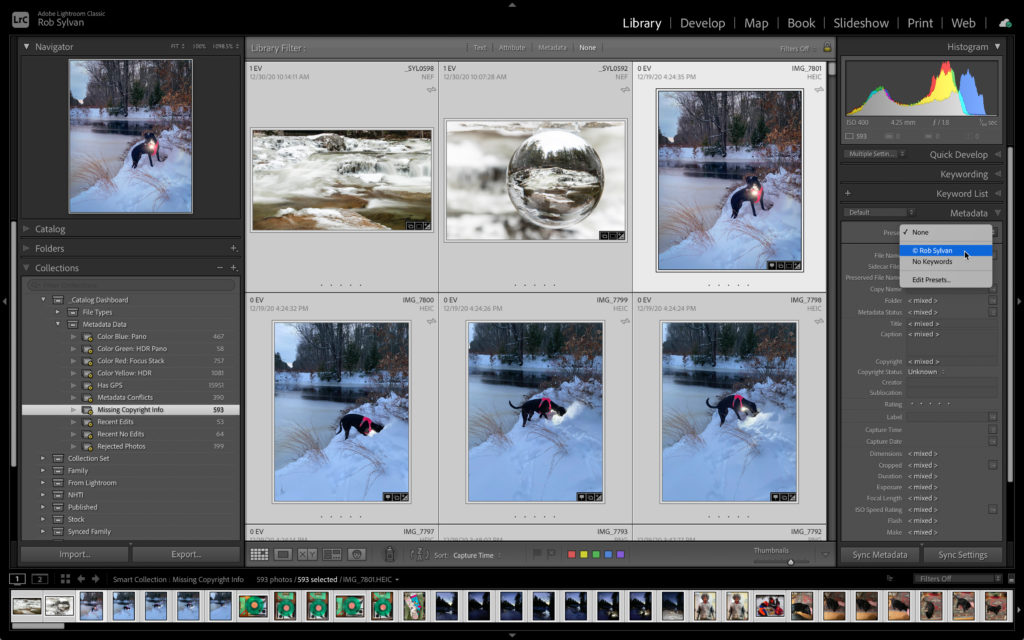The height and width of the screenshot is (640, 1024).
Task: Expand the Keywording panel
Action: pos(963,174)
